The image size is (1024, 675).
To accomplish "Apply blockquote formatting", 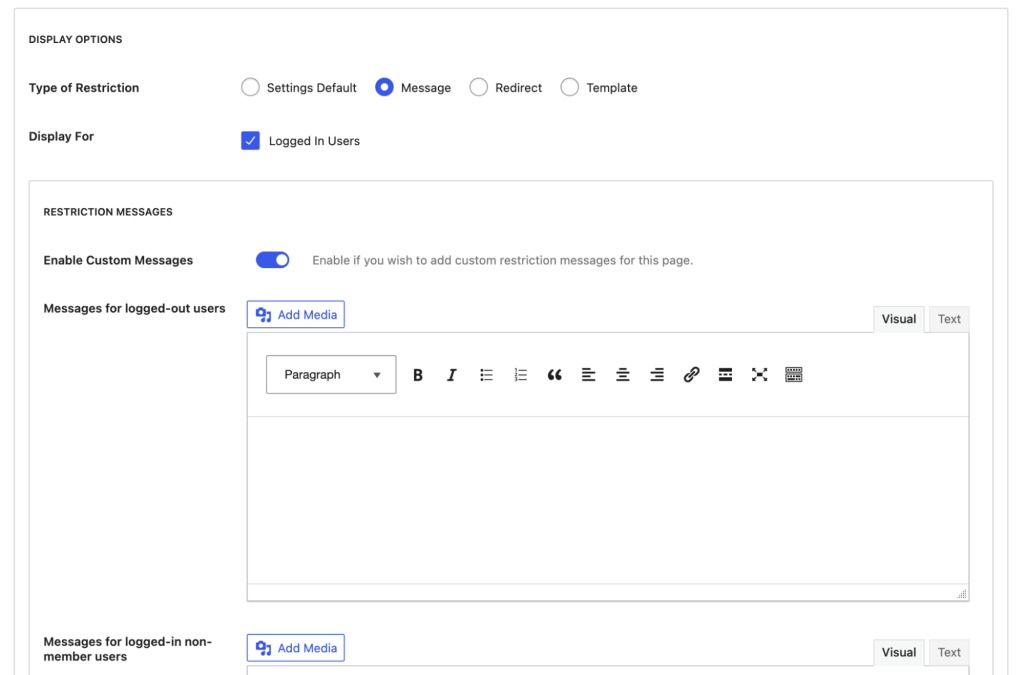I will click(554, 374).
